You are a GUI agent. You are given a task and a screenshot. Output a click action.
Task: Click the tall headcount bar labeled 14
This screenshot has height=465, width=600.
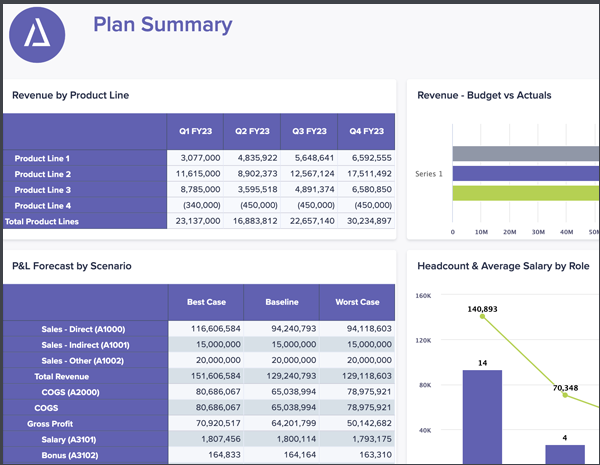click(x=482, y=417)
